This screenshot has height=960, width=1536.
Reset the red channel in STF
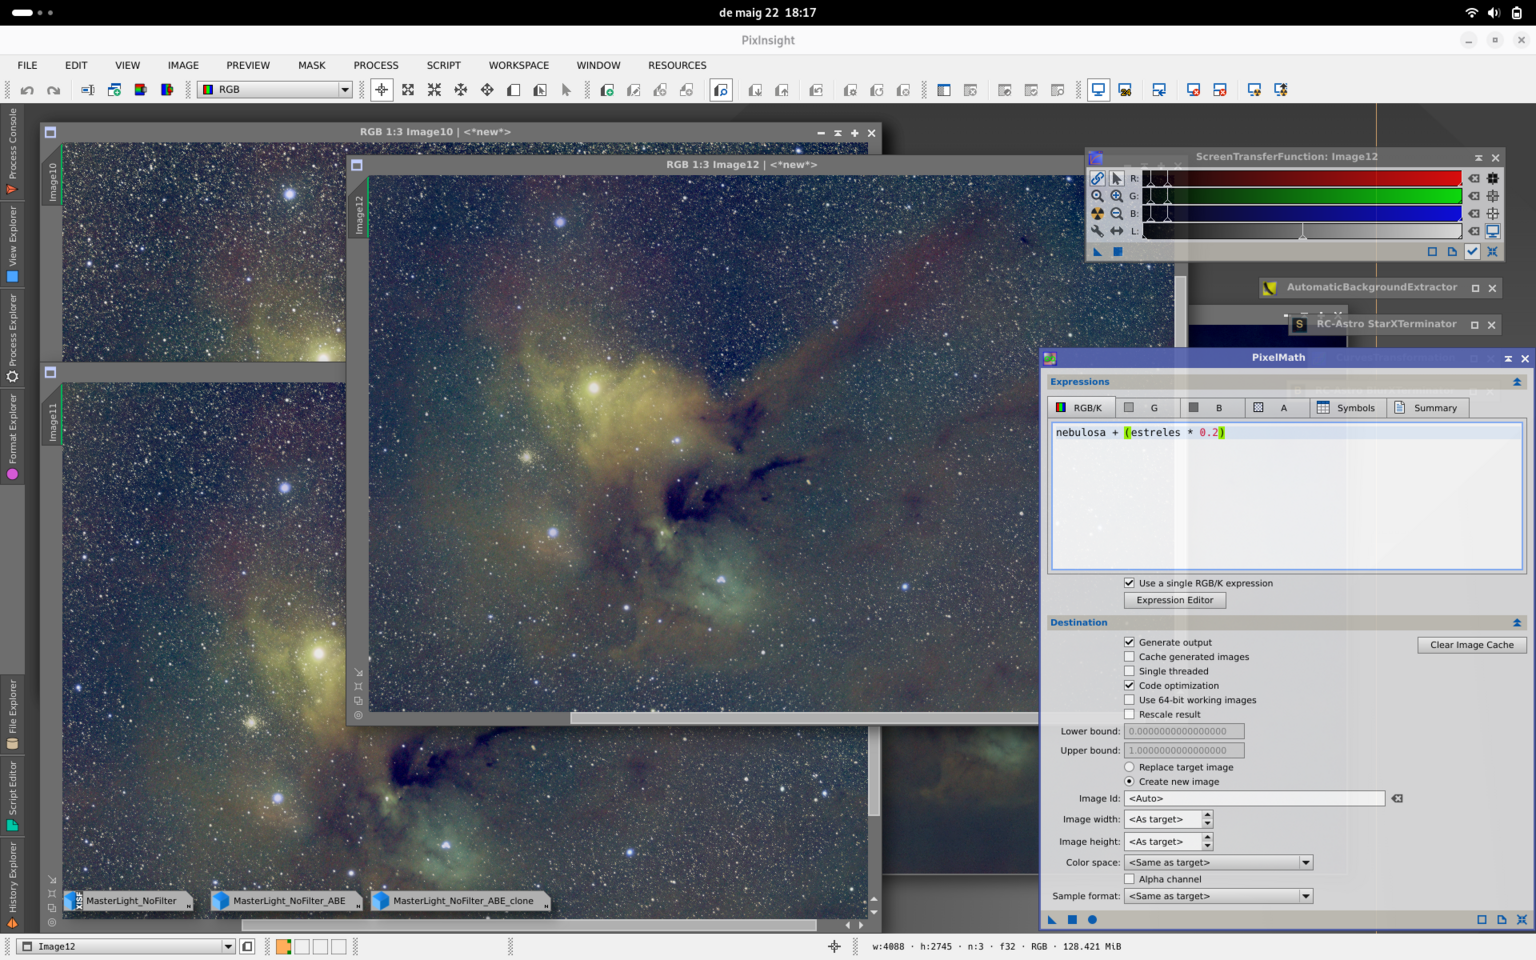[1474, 178]
